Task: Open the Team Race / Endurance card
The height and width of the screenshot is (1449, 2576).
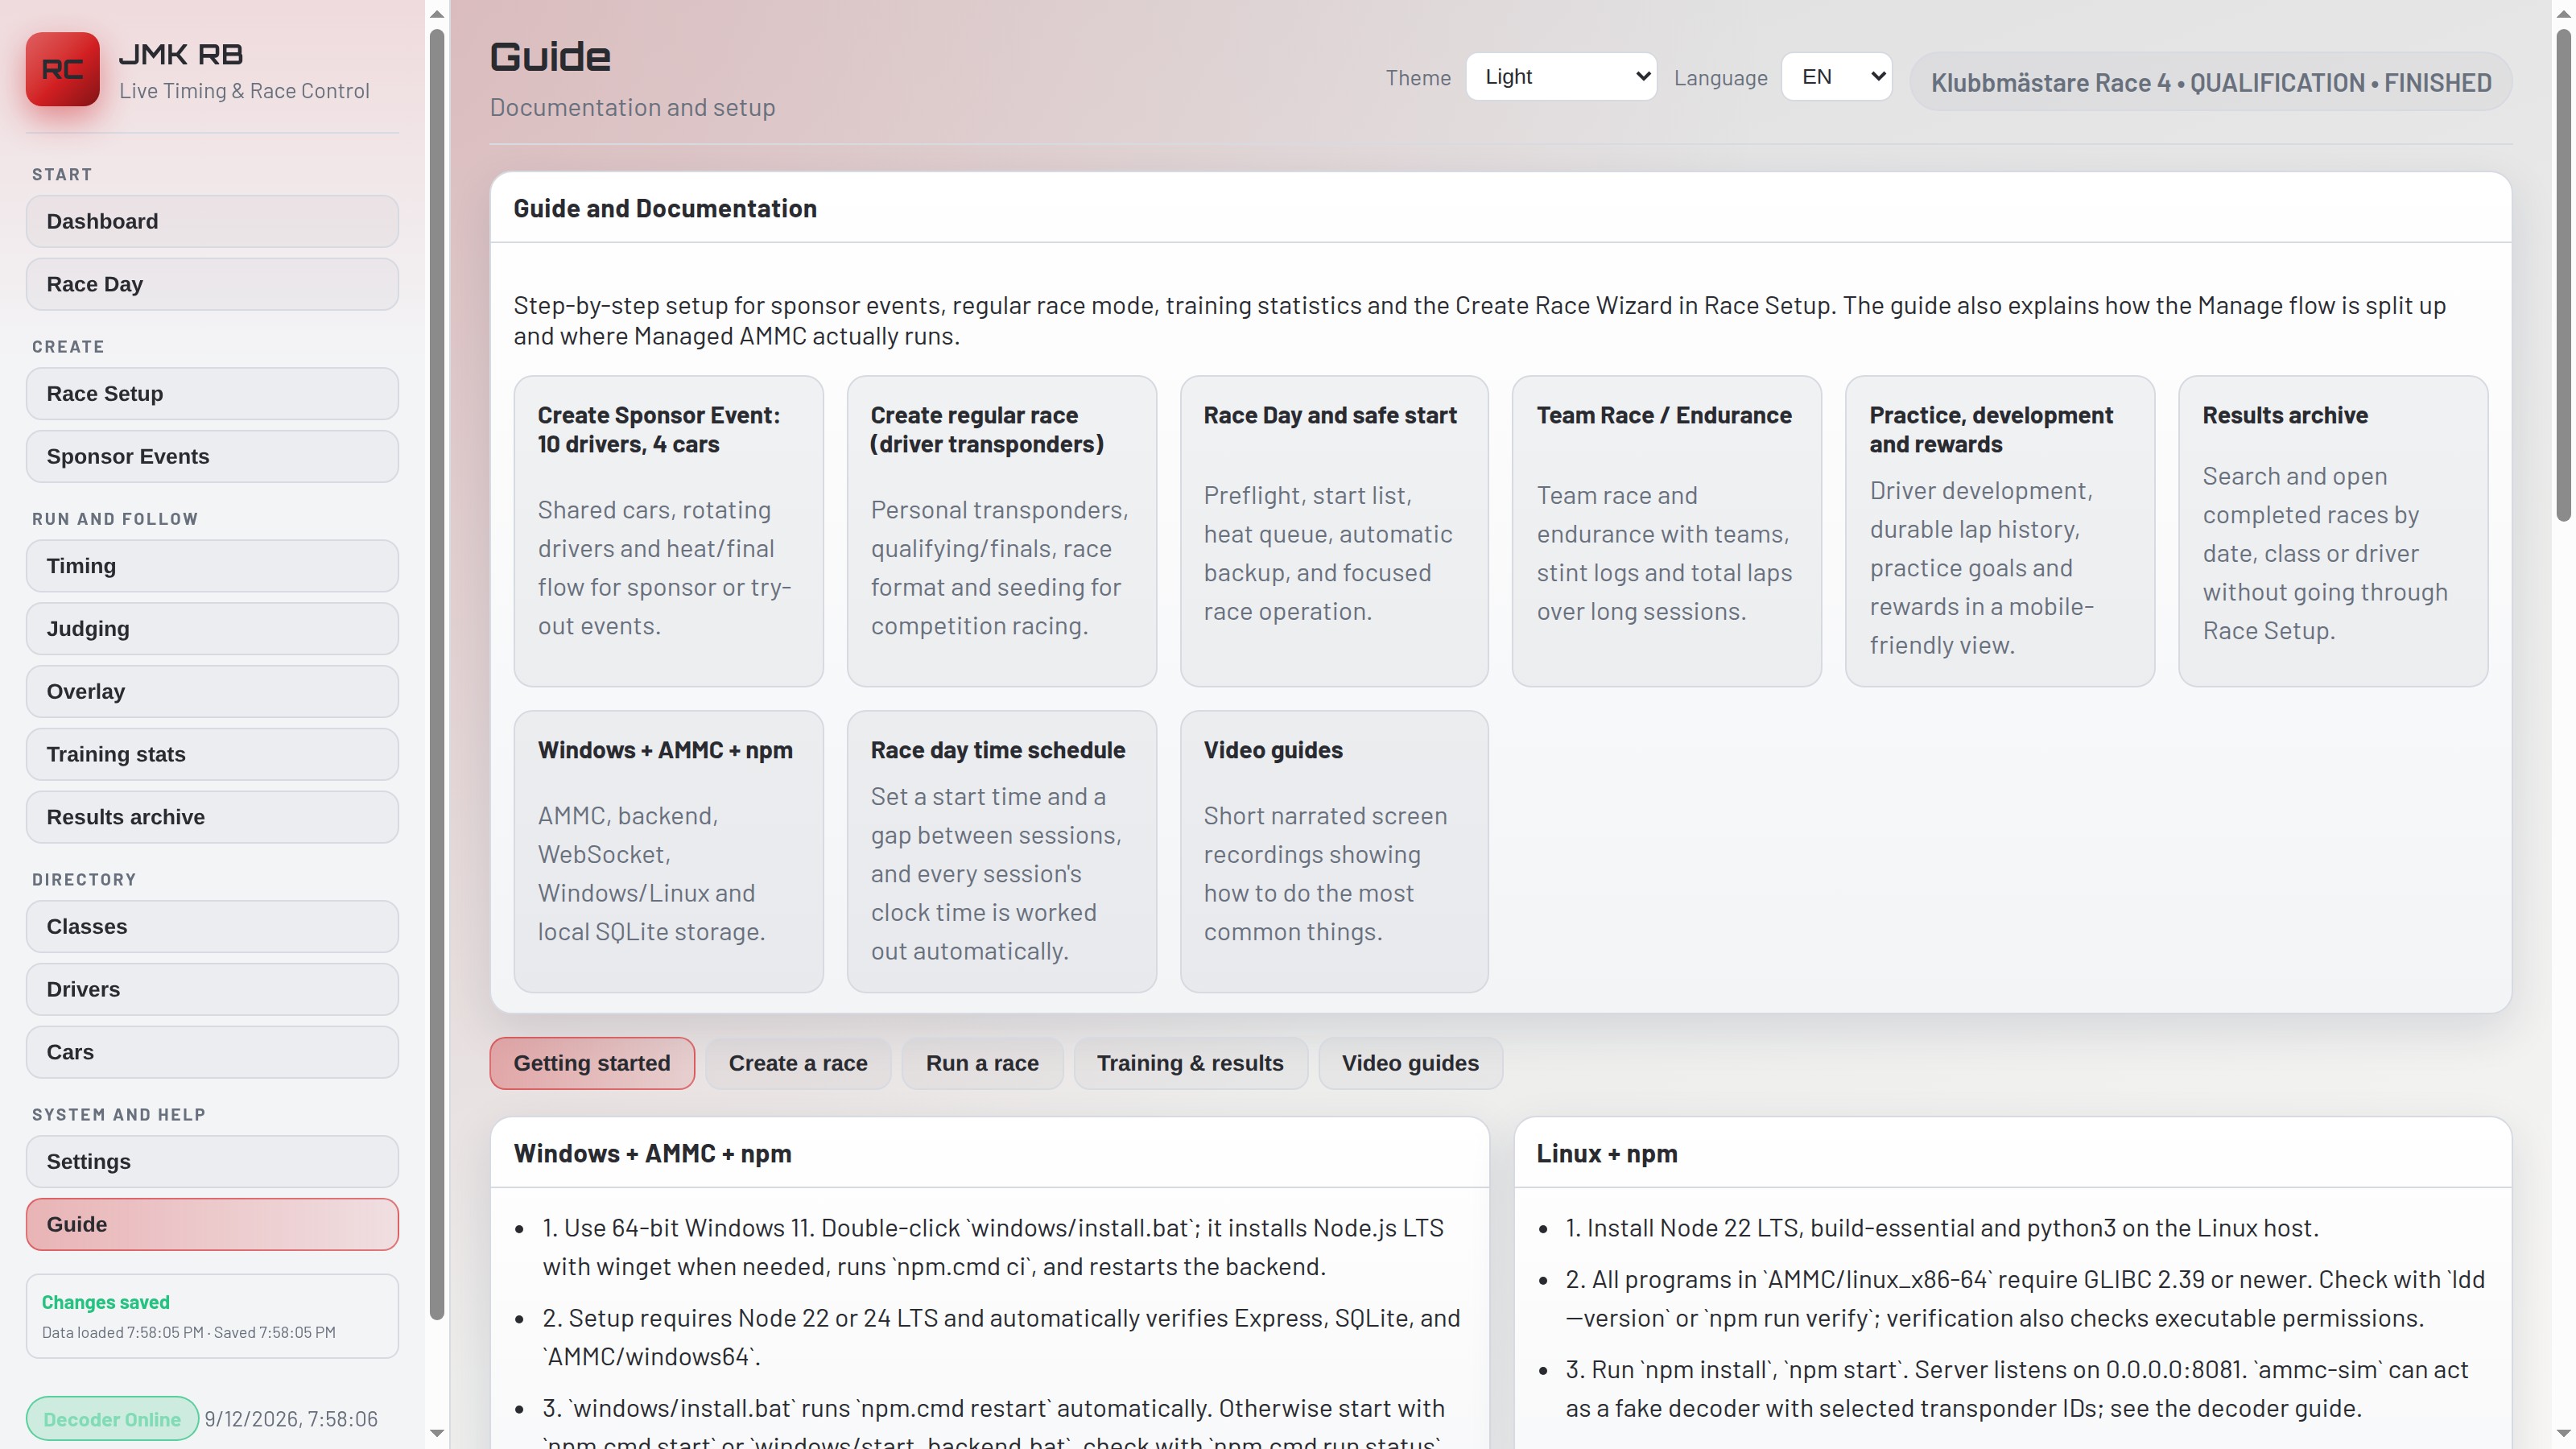Action: pos(1666,531)
